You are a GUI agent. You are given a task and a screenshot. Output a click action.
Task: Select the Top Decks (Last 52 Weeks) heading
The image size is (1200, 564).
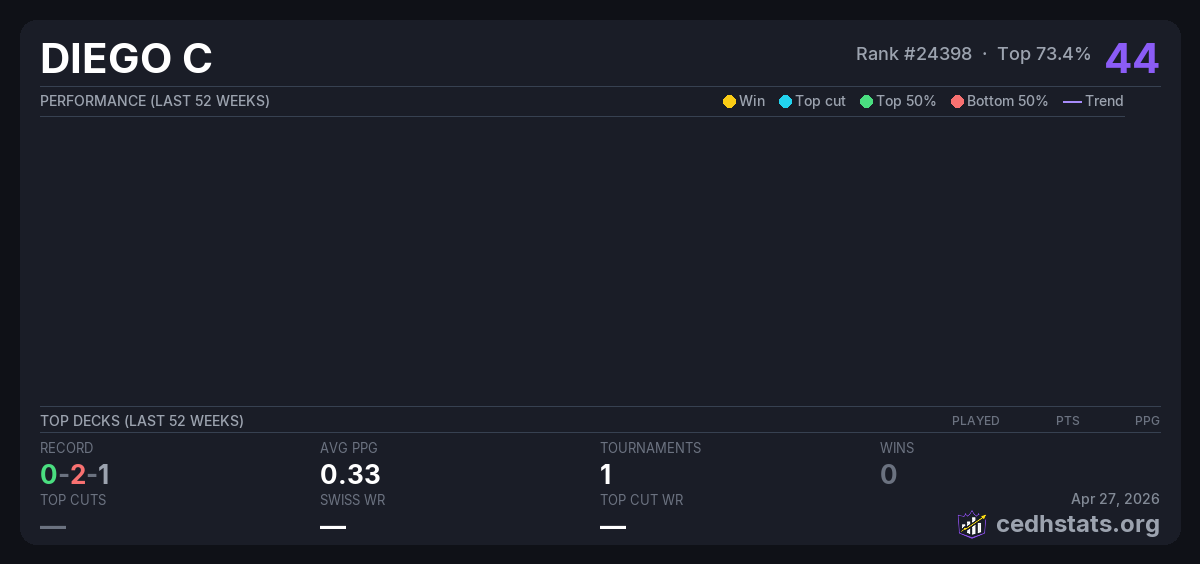[142, 421]
